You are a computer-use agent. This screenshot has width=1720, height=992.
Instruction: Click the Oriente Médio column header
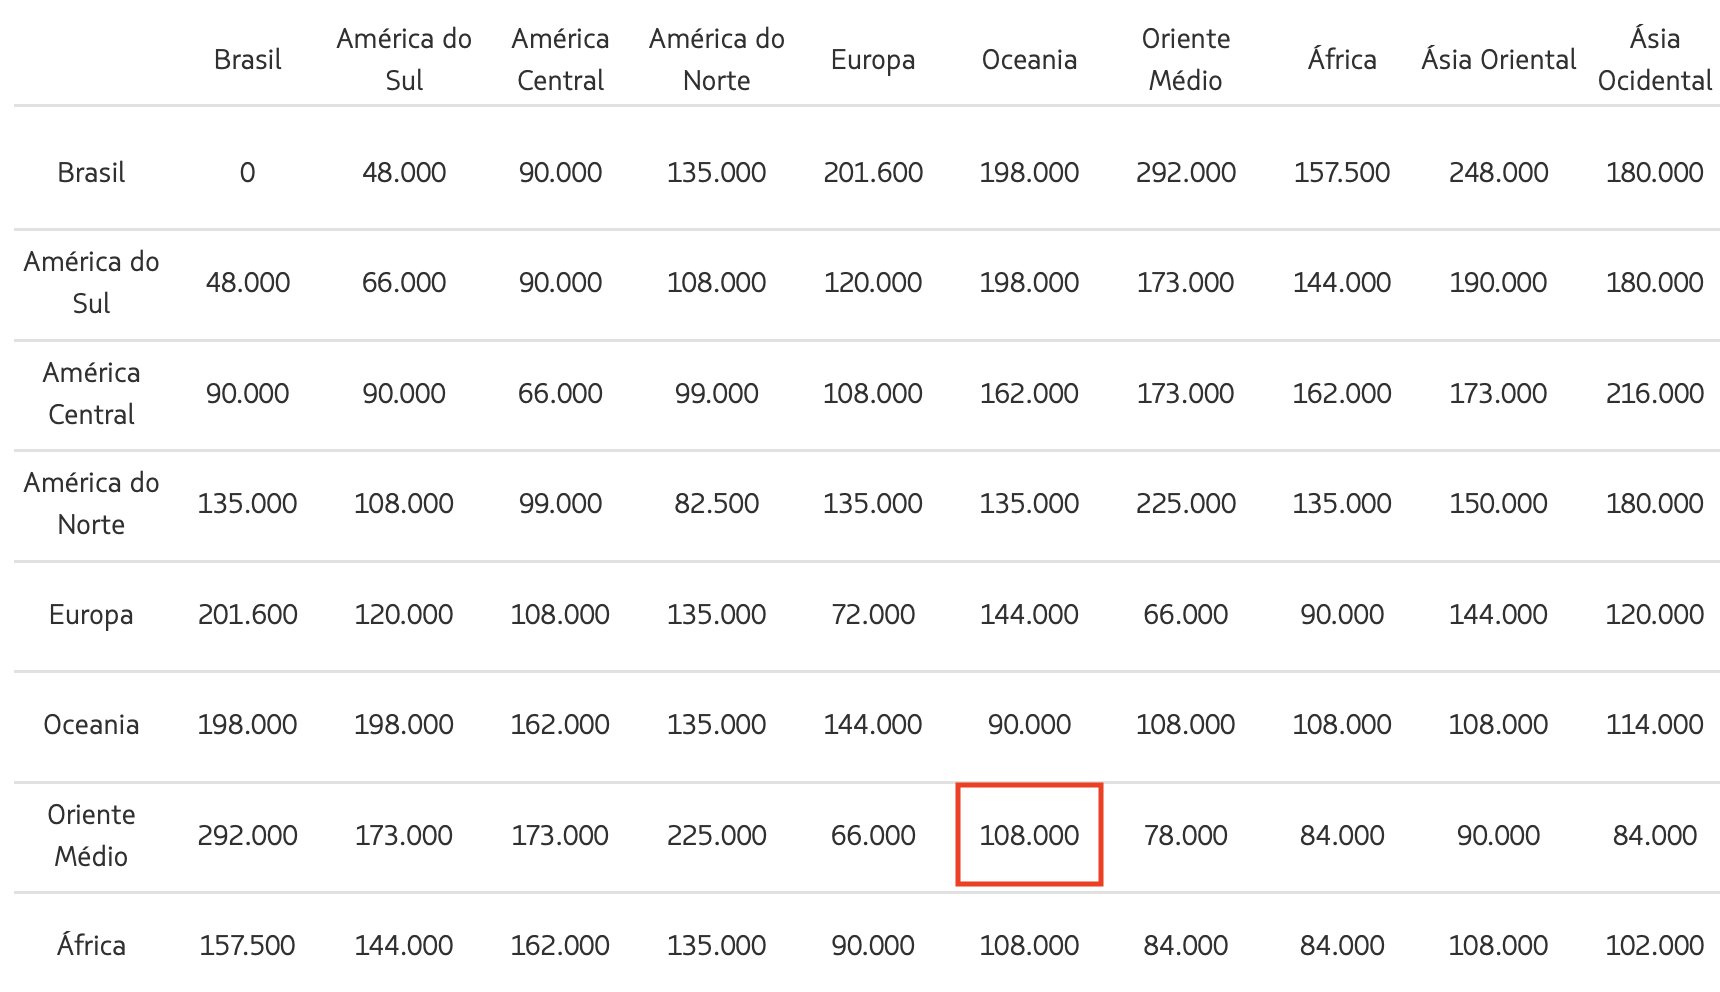point(1185,60)
